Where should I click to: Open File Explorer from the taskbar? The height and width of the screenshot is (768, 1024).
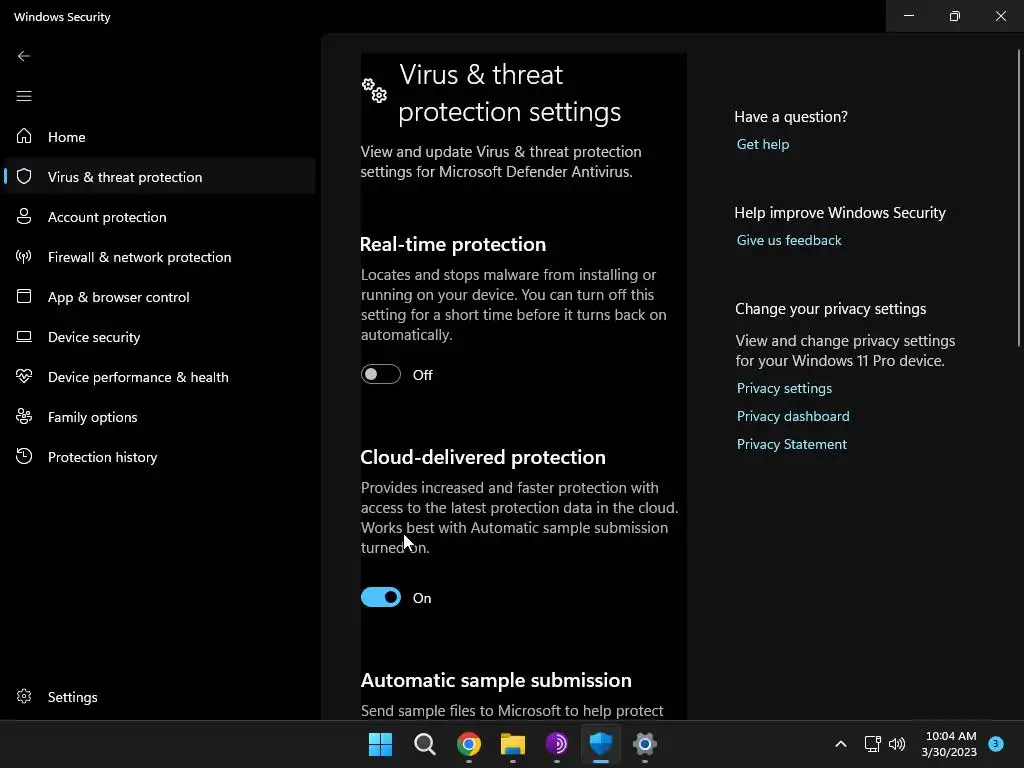coord(513,744)
